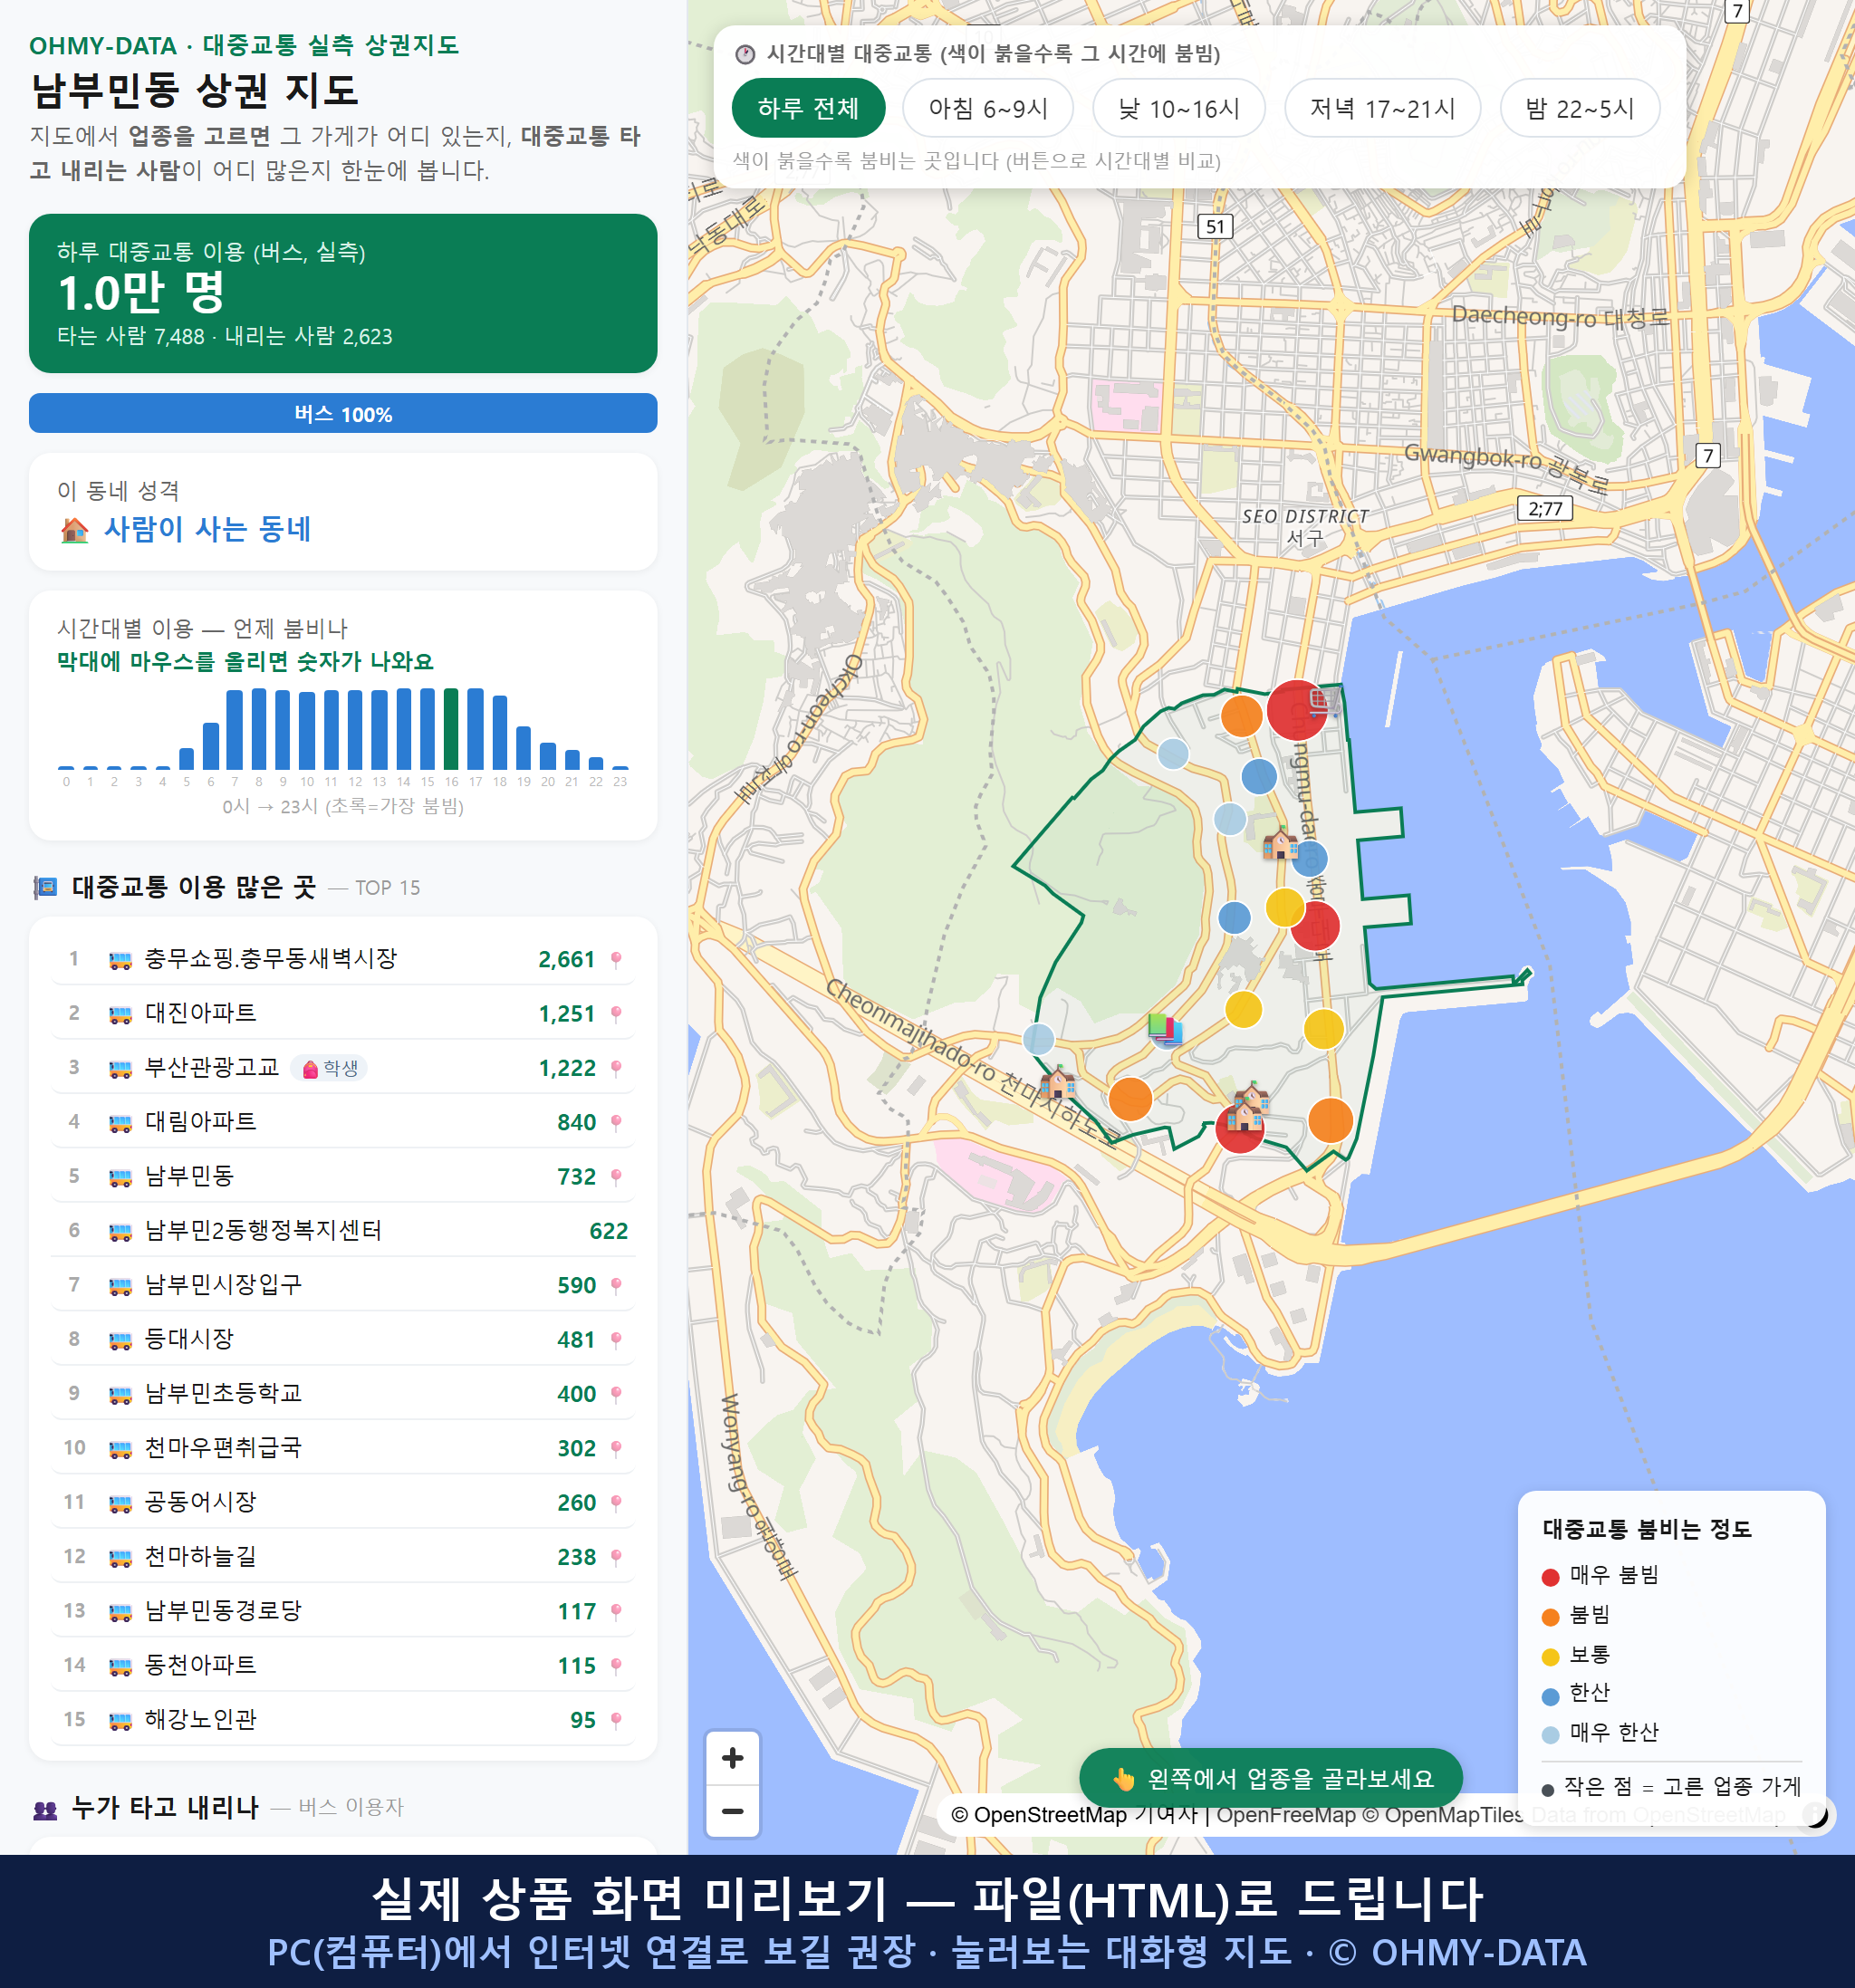Click the 학생 tag on 부산관광고교 row
1855x1988 pixels.
[330, 1068]
